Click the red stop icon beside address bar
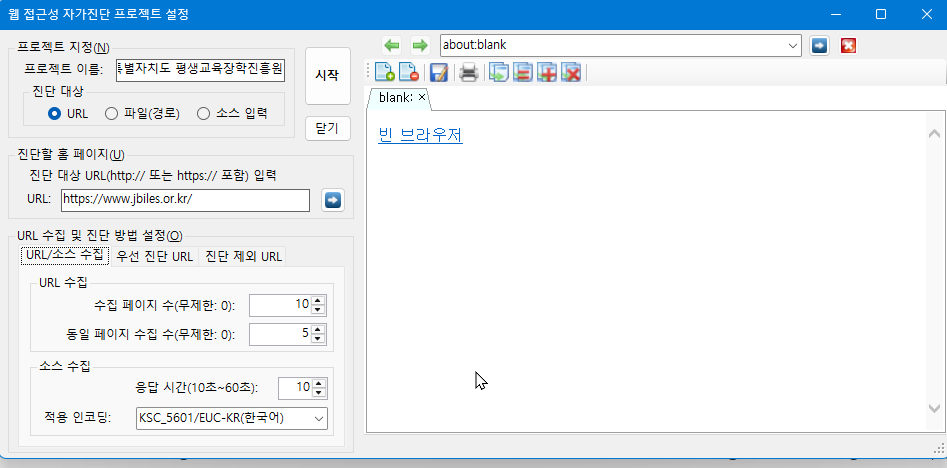The height and width of the screenshot is (468, 947). pyautogui.click(x=848, y=45)
